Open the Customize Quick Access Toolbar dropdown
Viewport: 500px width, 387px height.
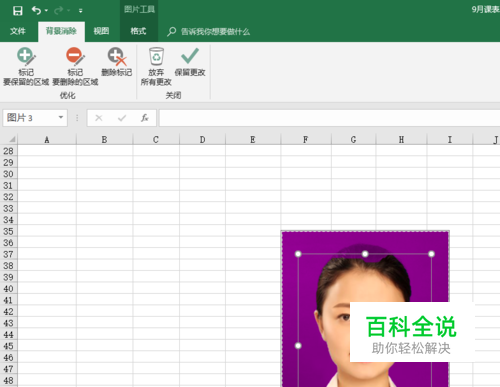point(80,11)
